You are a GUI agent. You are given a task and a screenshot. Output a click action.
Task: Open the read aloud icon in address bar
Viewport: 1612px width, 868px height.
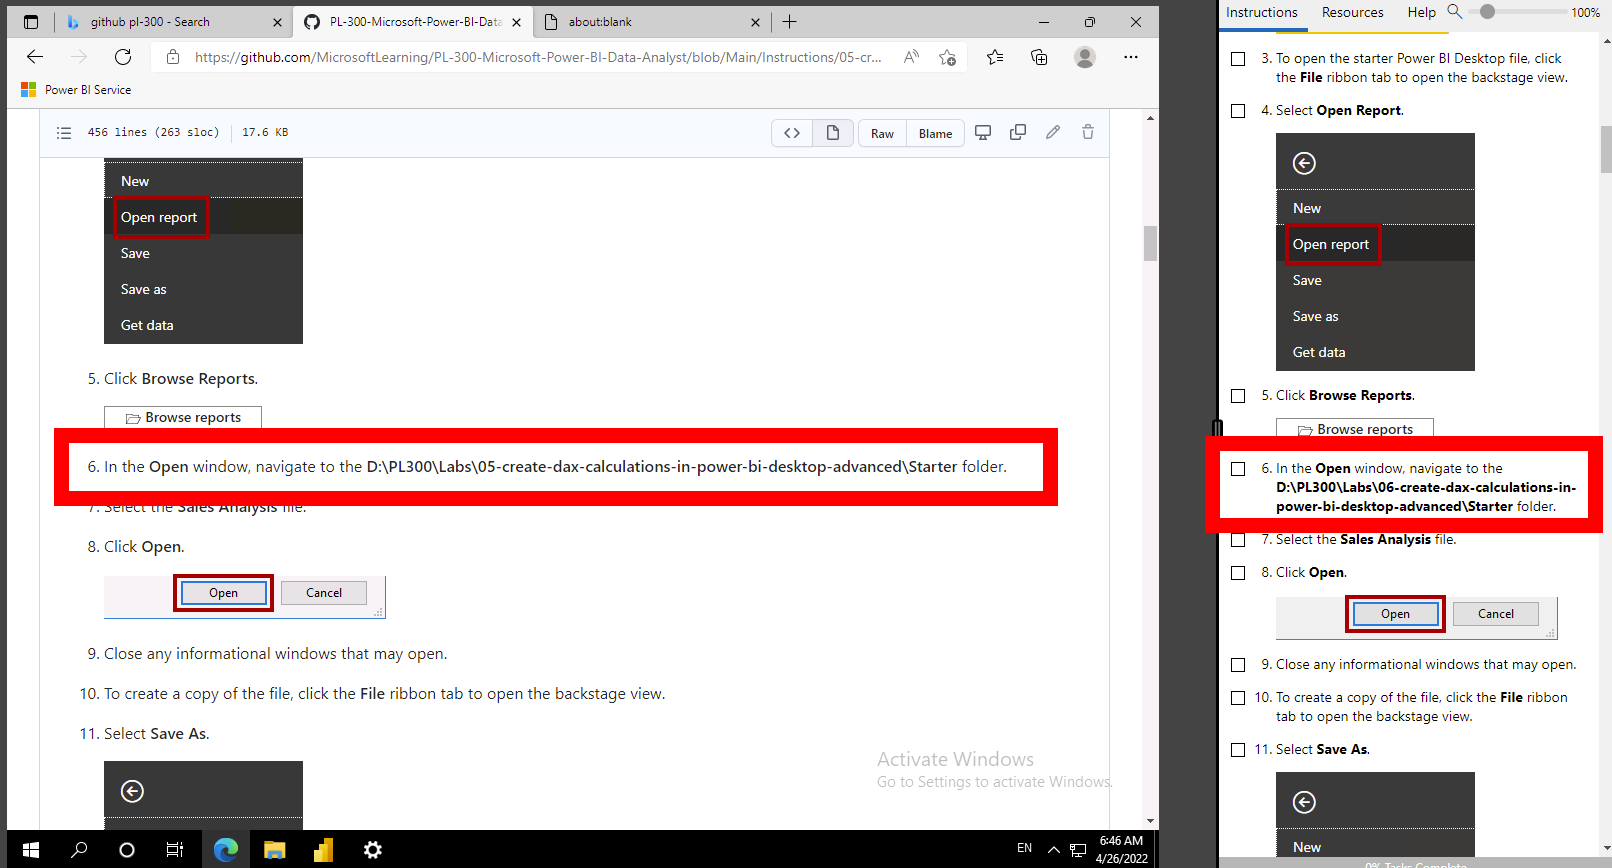(911, 57)
